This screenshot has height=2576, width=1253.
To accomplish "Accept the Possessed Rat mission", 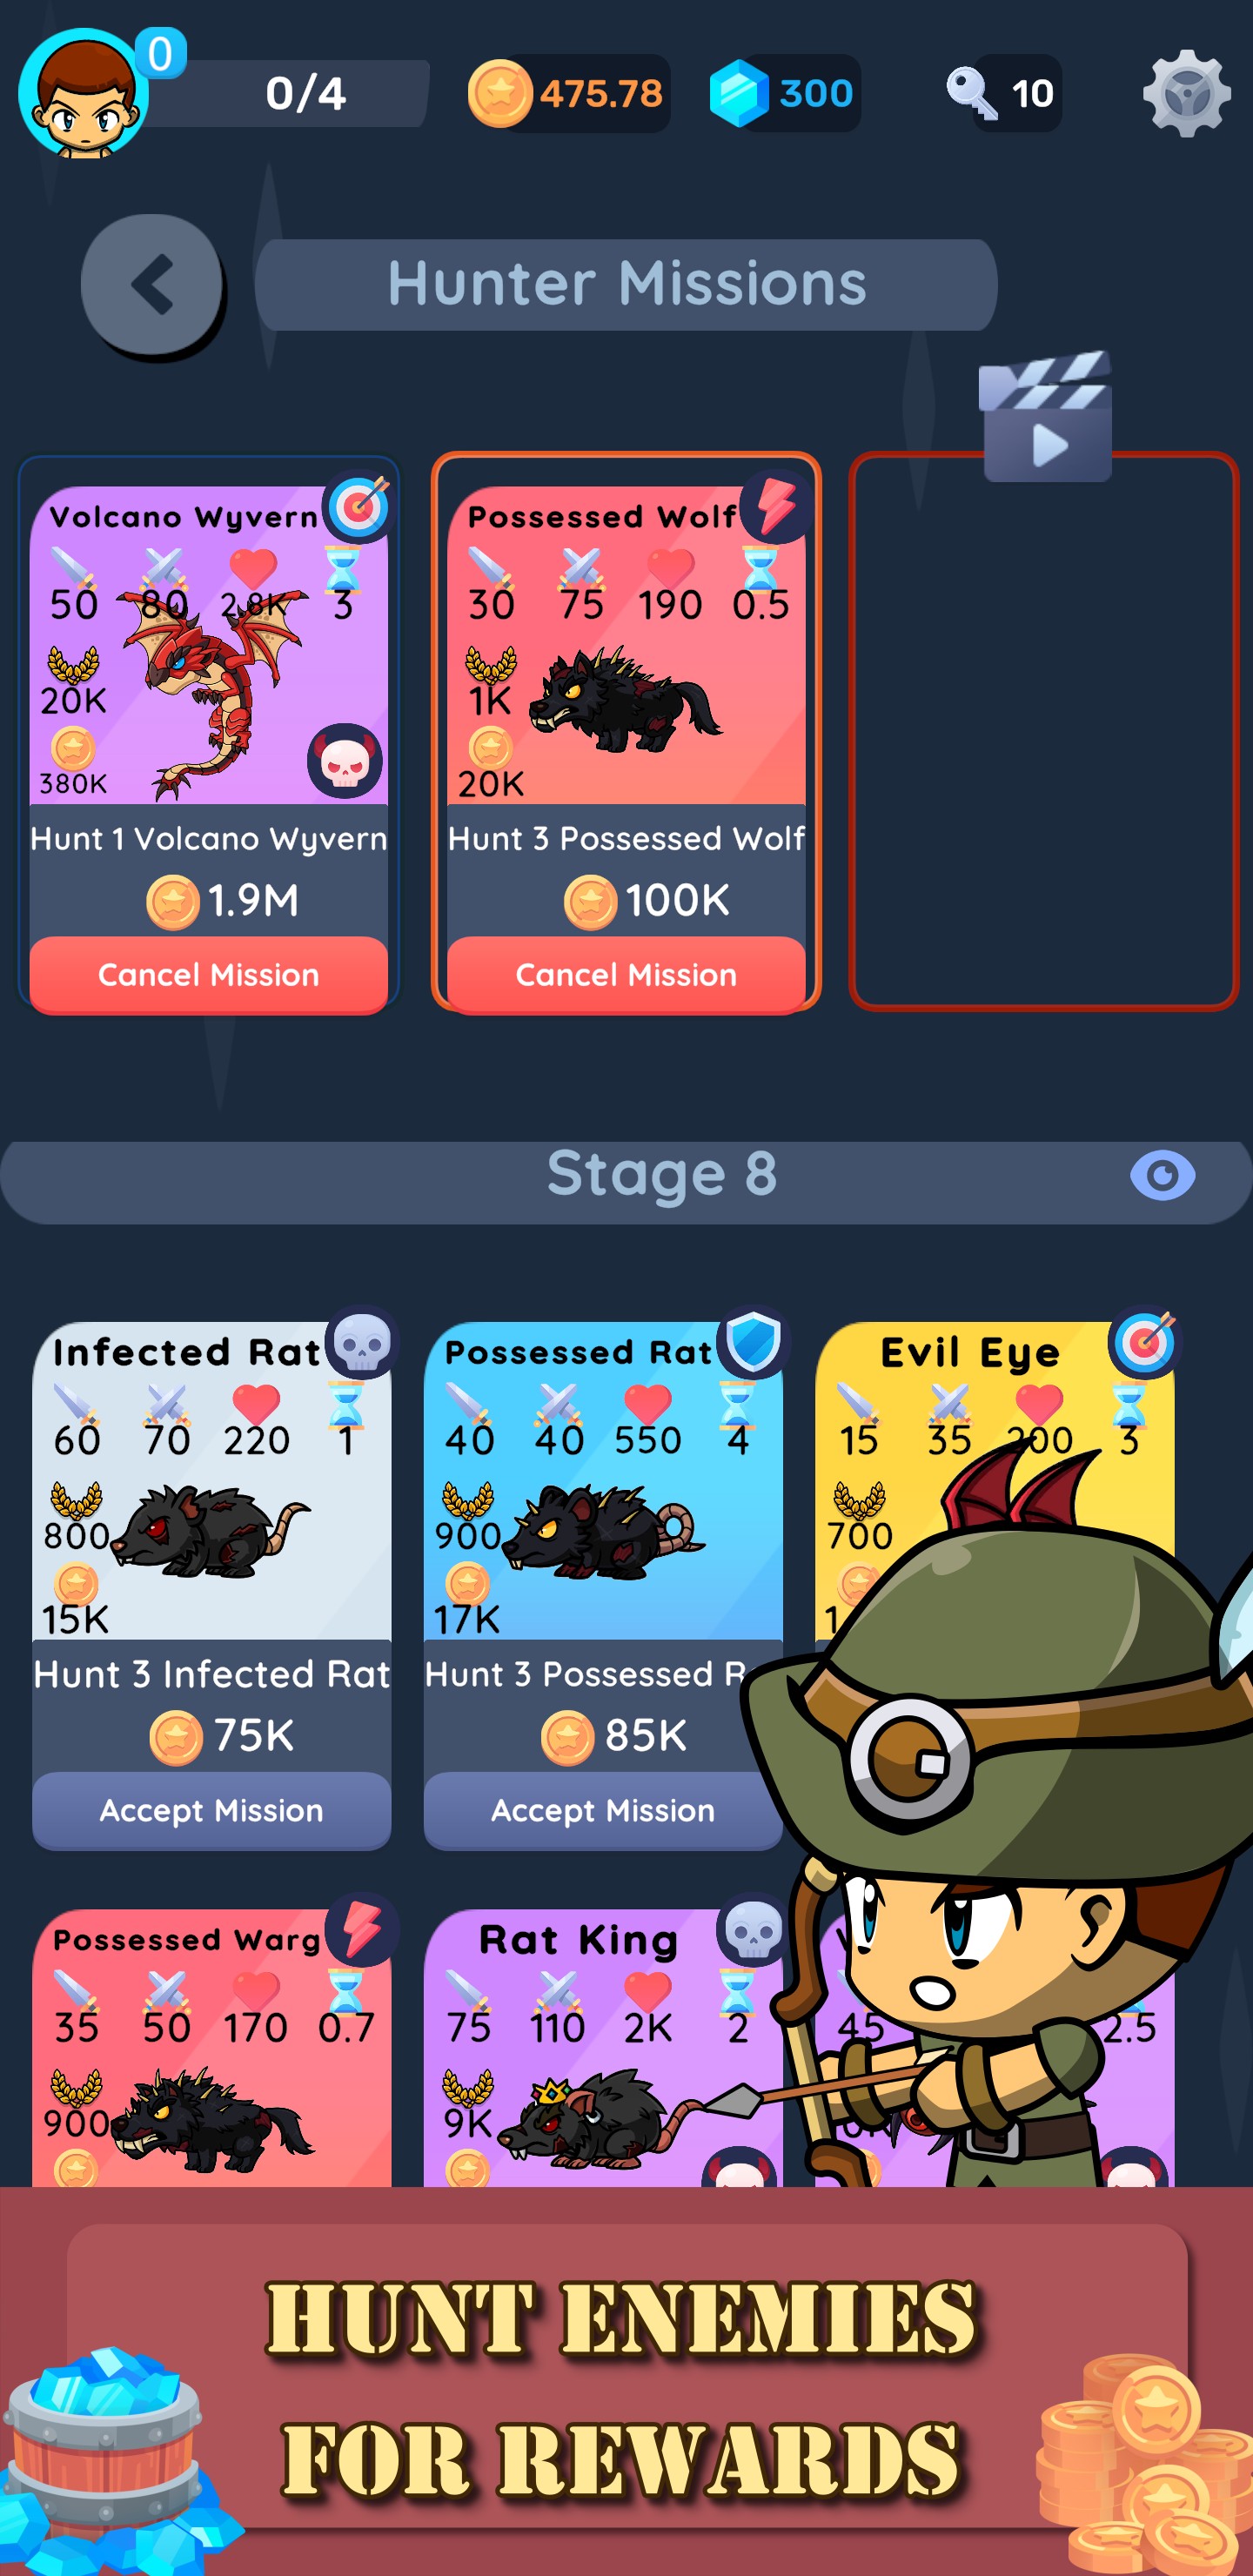I will click(603, 1811).
